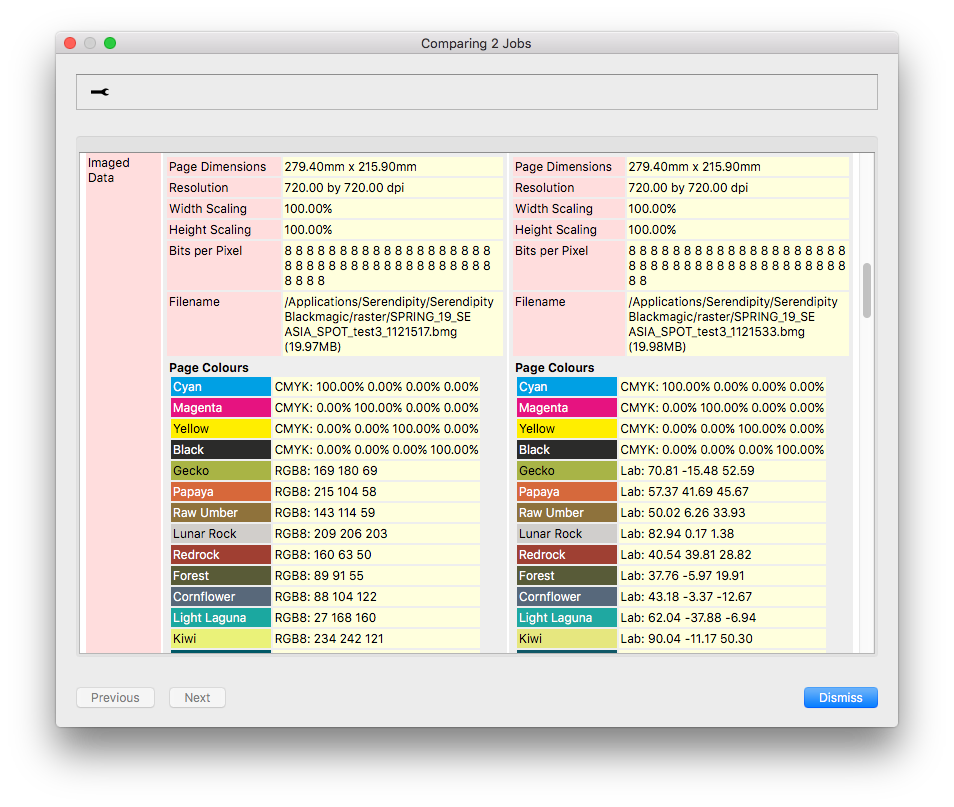Select the left Cyan colour swatch
The width and height of the screenshot is (954, 807).
(x=220, y=387)
